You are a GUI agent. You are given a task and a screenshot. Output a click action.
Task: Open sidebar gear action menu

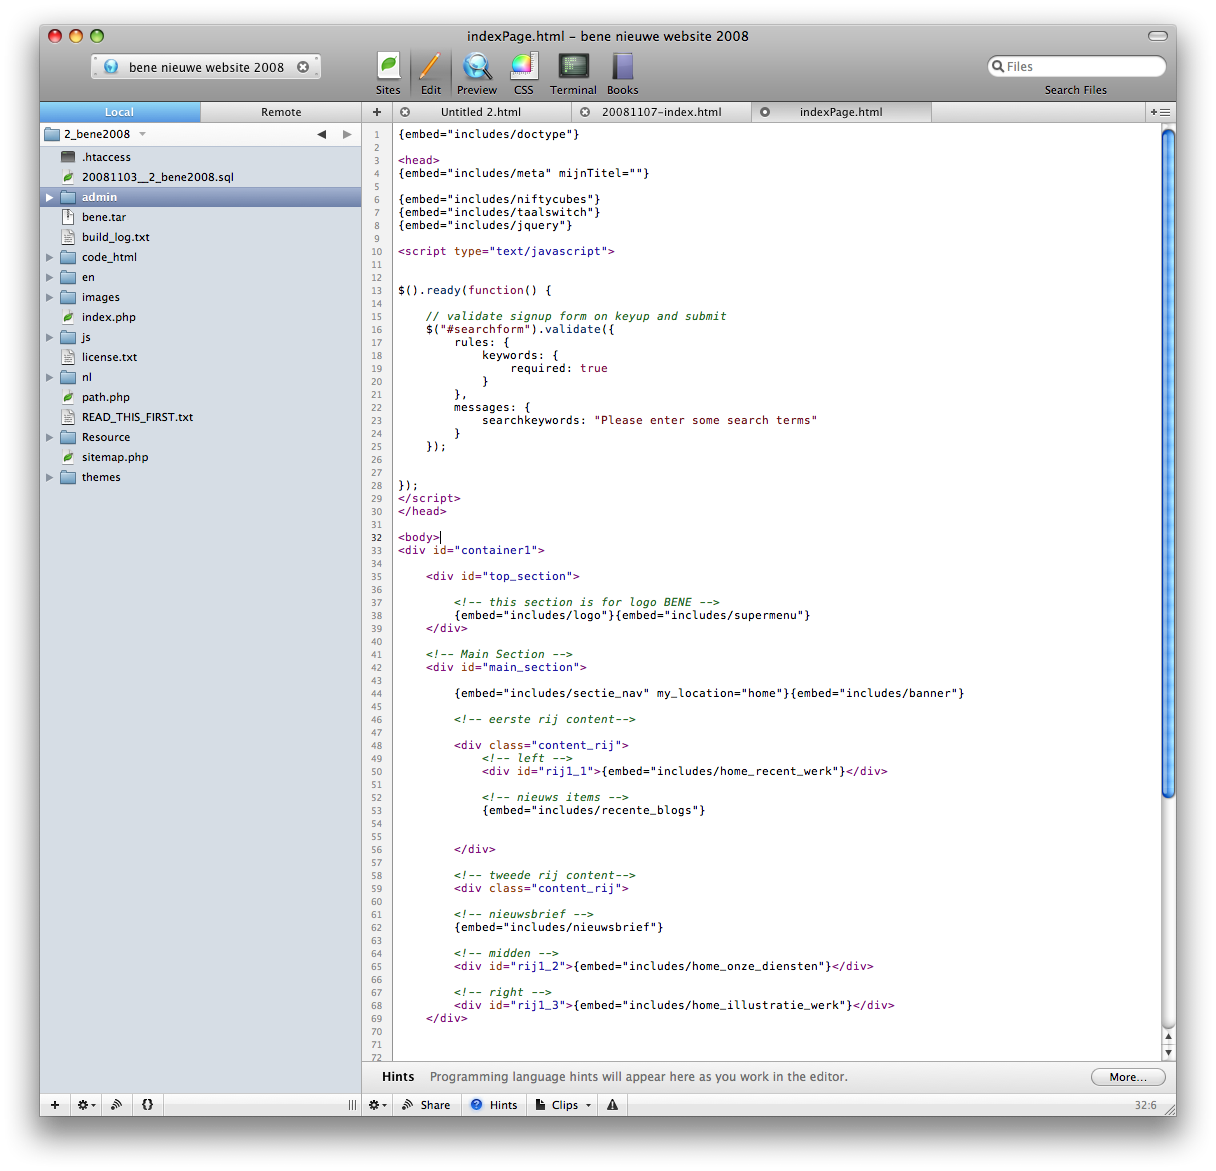86,1105
